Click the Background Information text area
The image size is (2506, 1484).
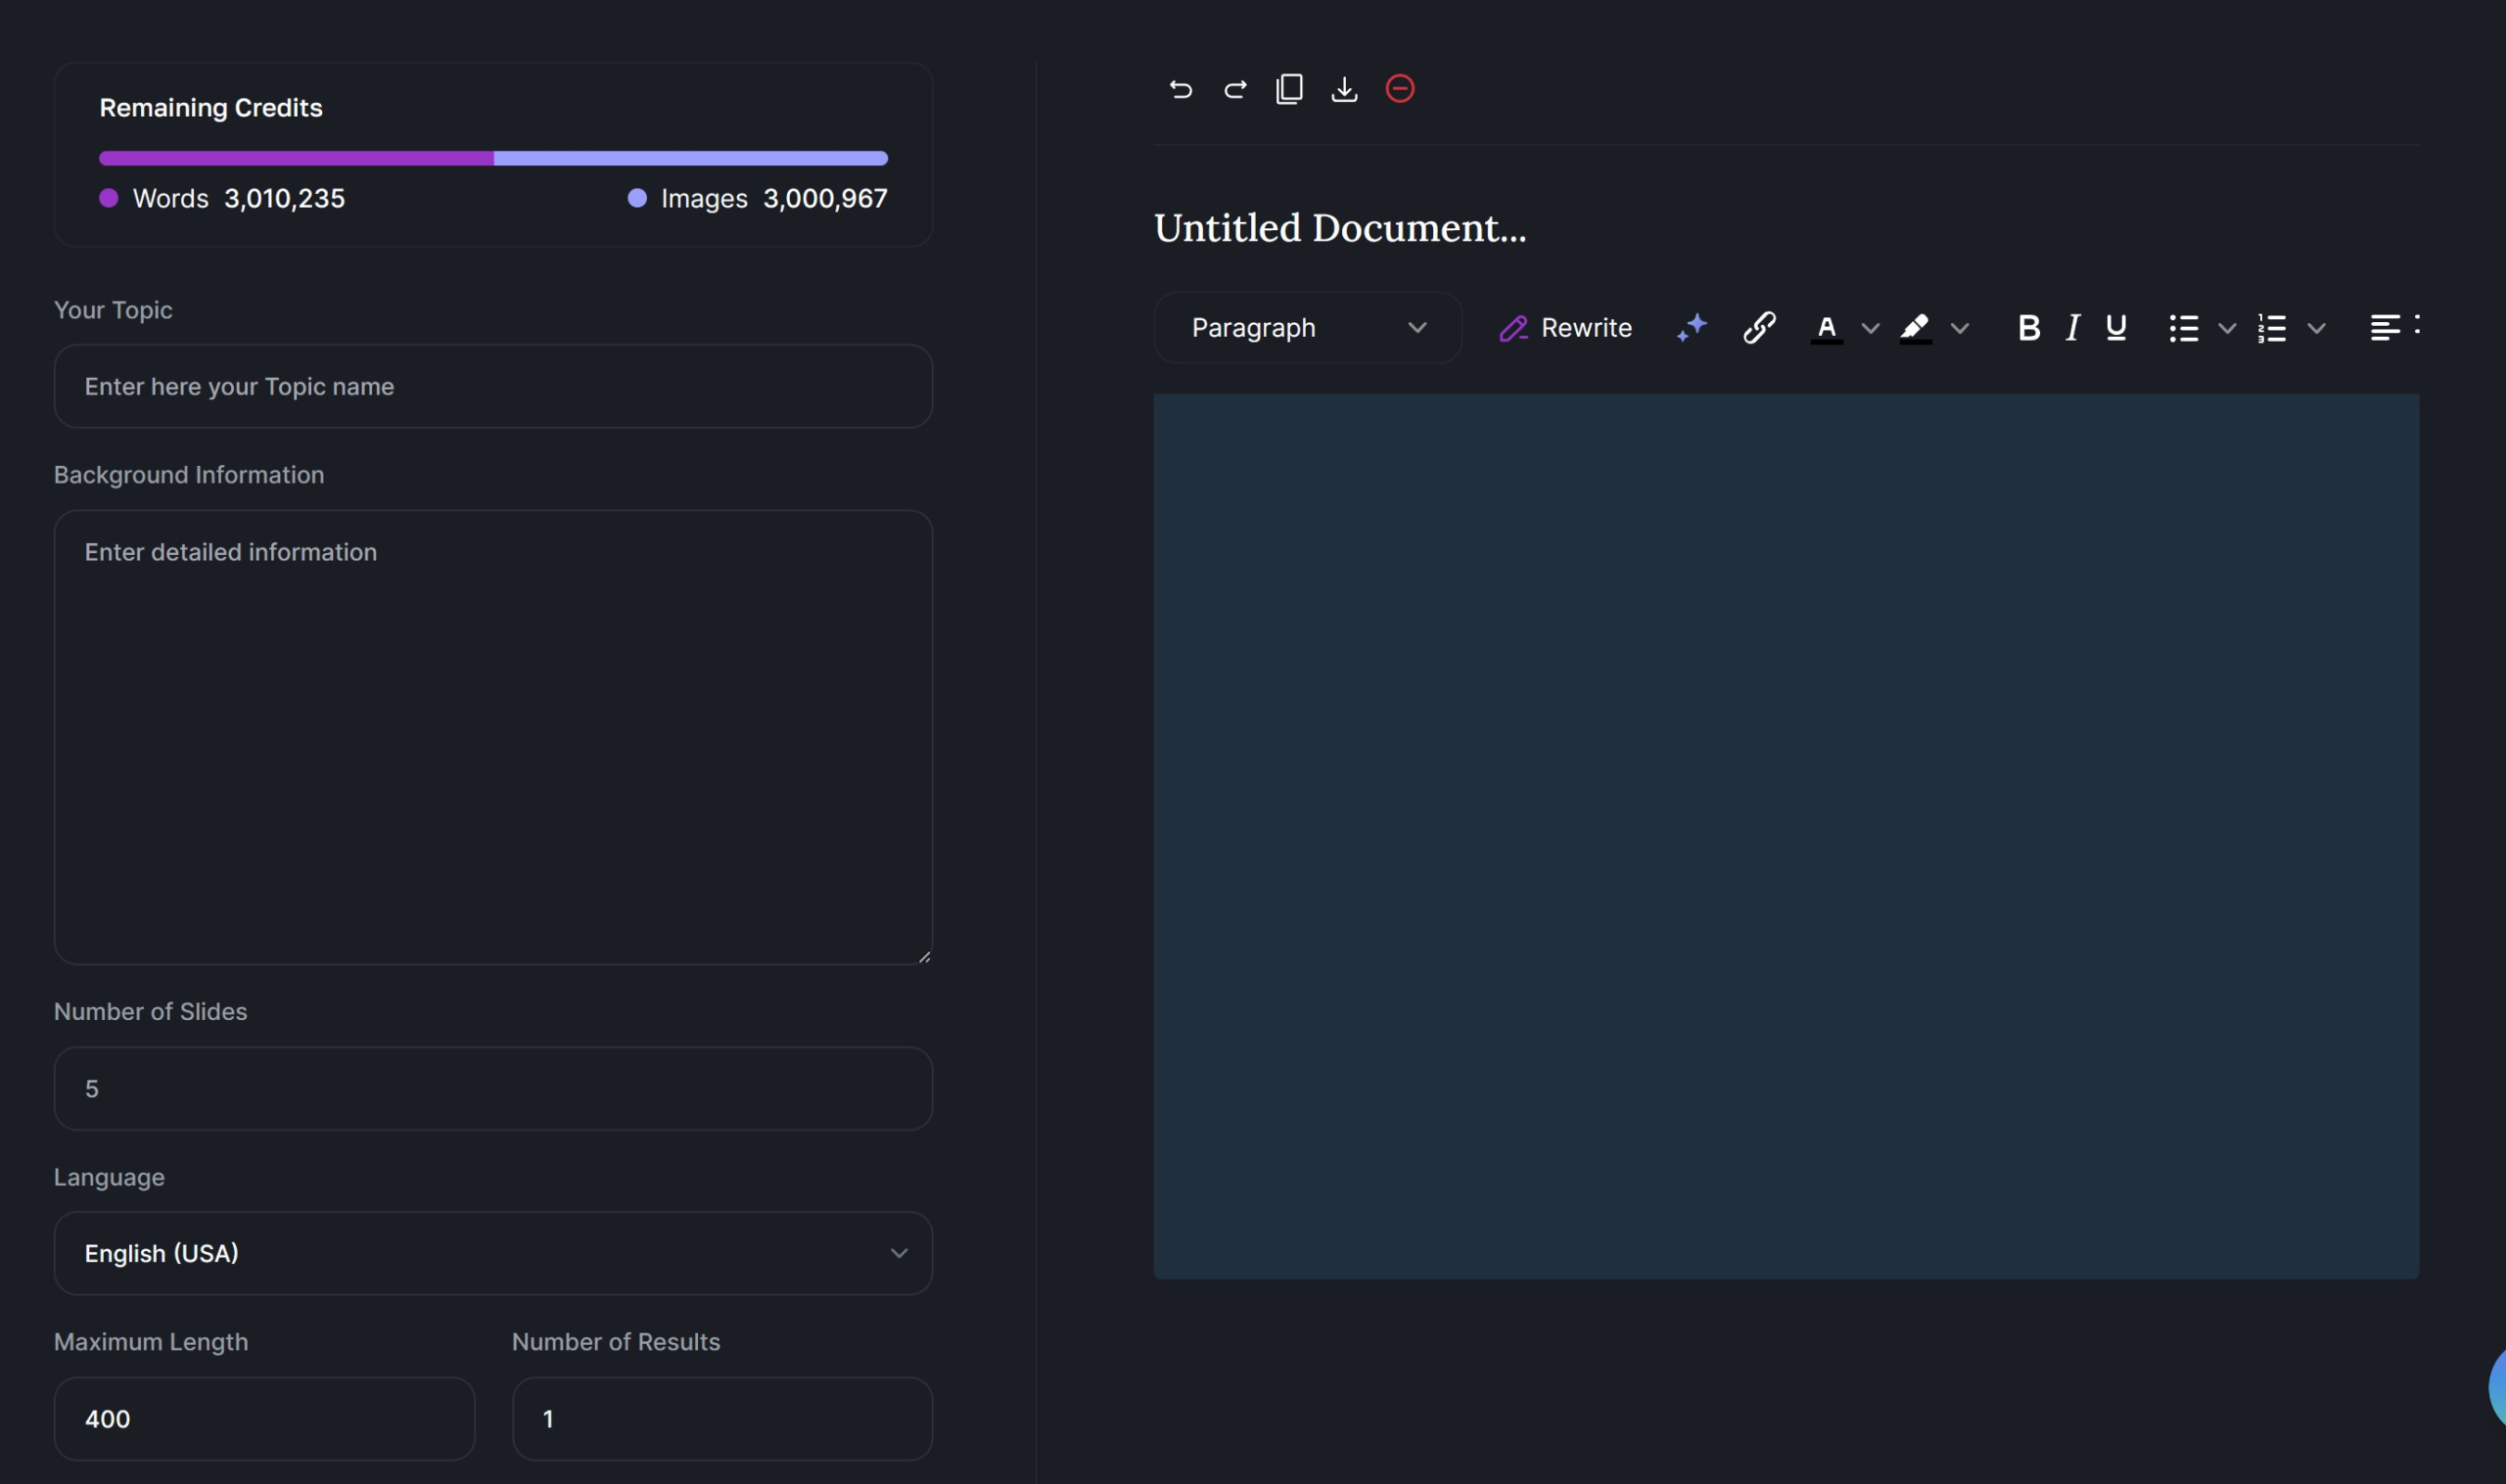pos(493,737)
